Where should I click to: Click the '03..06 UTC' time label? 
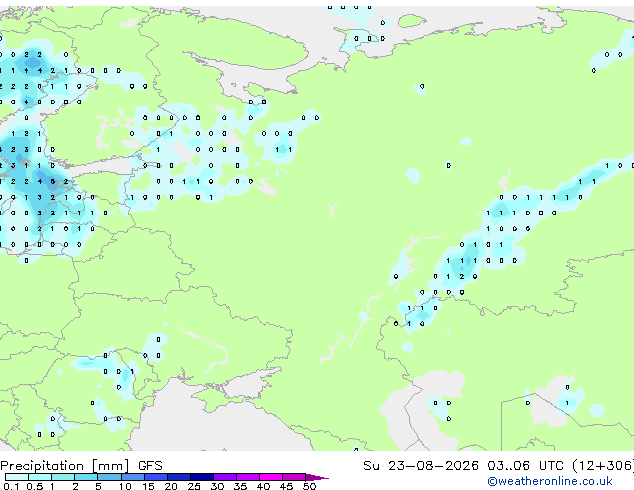point(525,466)
